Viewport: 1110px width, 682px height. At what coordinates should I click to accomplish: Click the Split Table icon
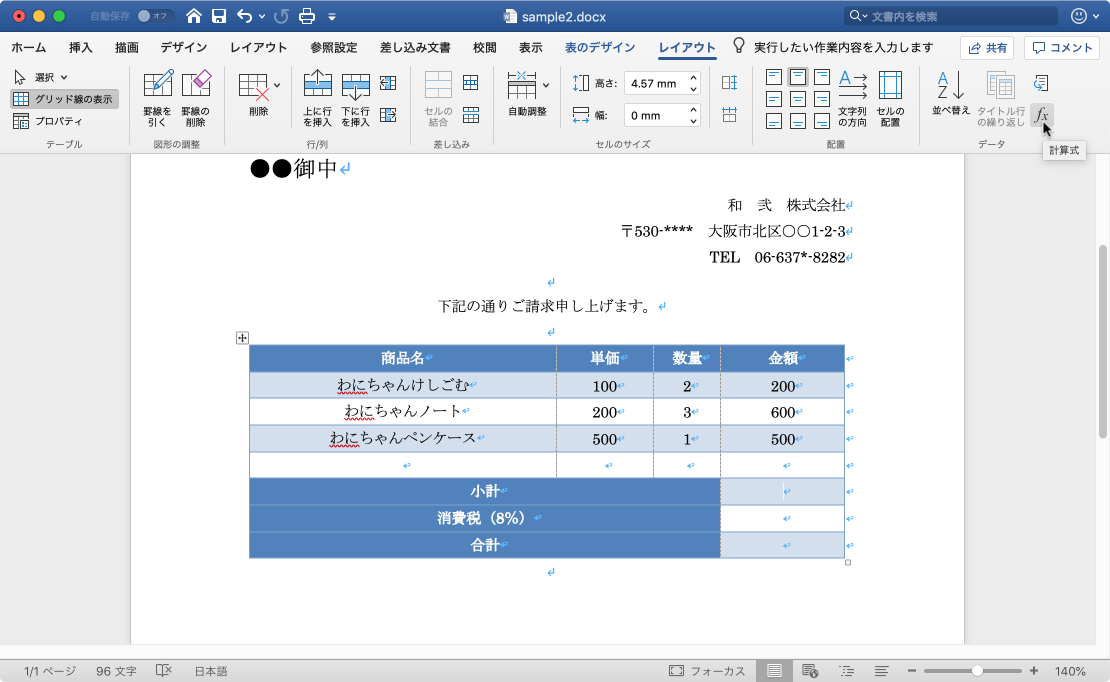click(471, 115)
